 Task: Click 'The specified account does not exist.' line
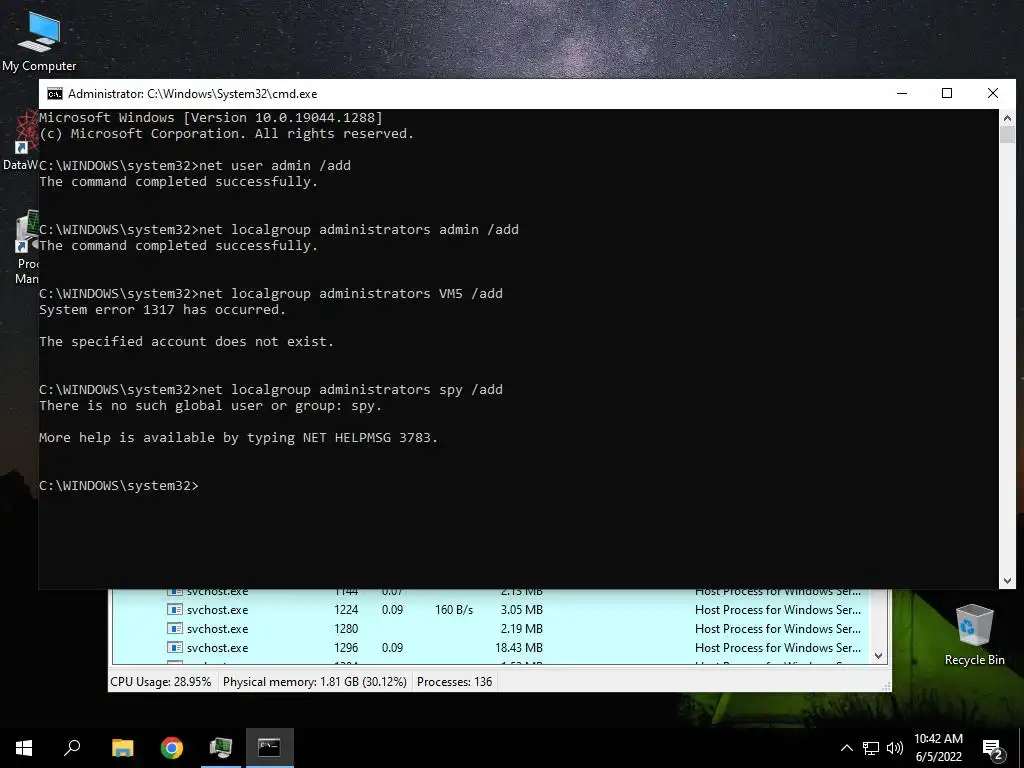tap(186, 342)
